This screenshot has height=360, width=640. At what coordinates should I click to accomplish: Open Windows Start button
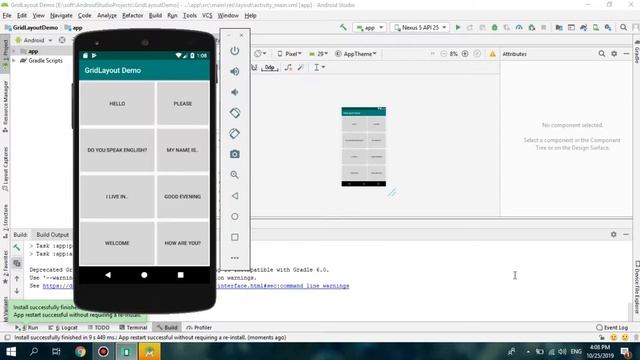pos(11,351)
